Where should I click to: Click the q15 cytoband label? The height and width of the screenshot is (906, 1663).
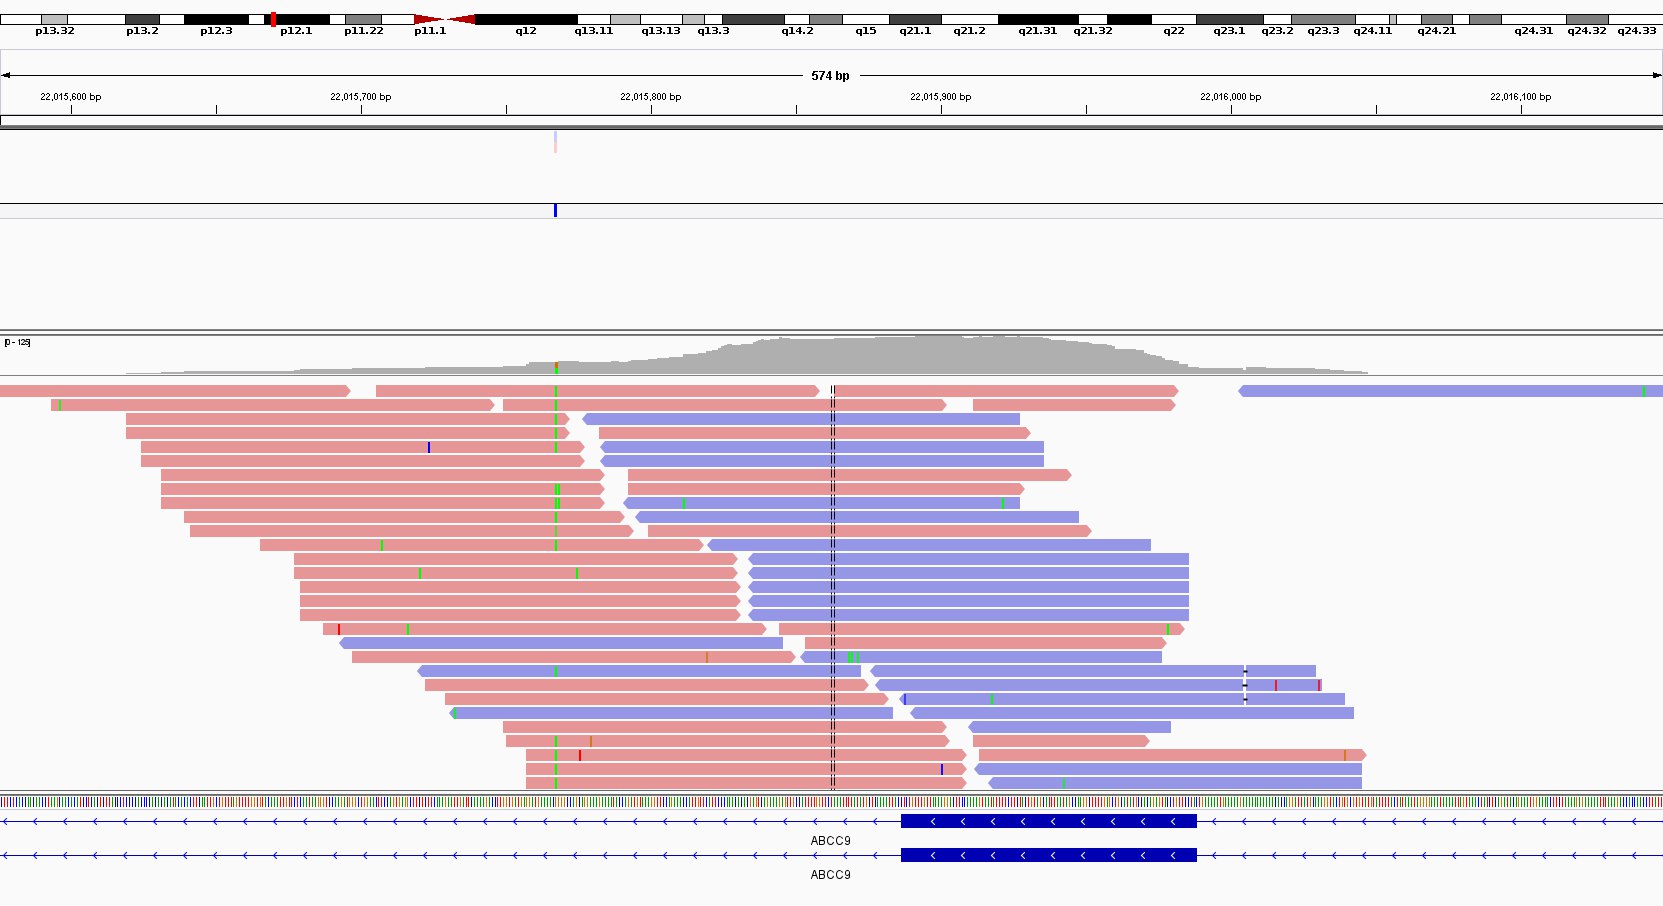click(x=866, y=31)
